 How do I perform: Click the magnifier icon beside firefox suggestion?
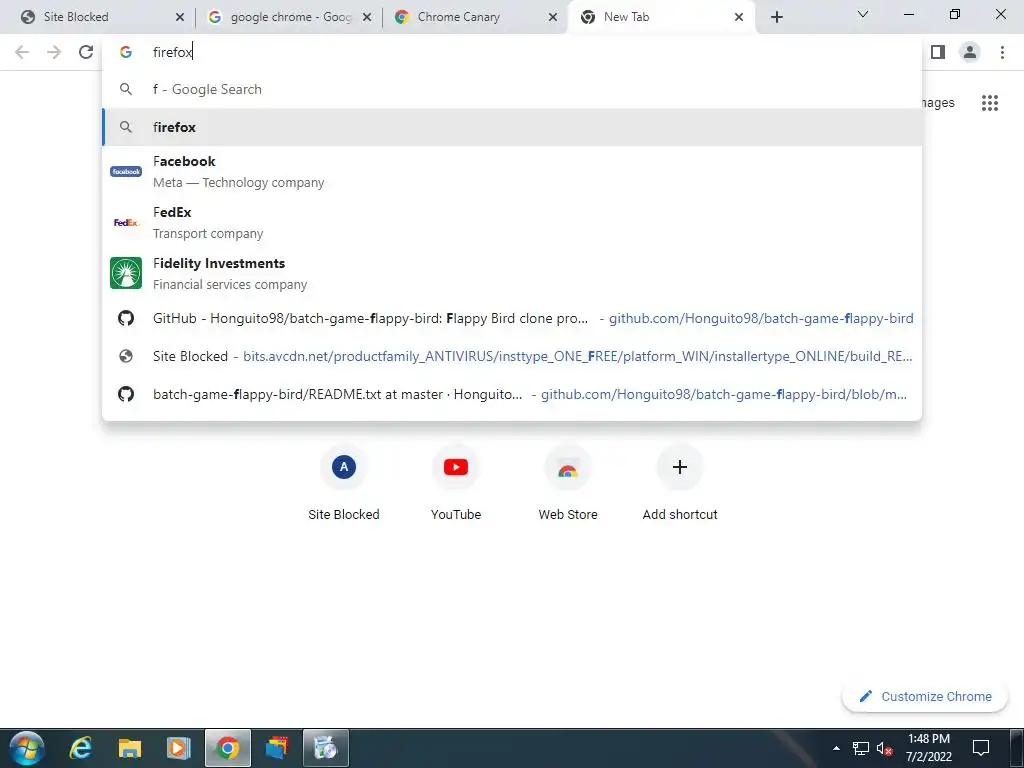tap(126, 127)
